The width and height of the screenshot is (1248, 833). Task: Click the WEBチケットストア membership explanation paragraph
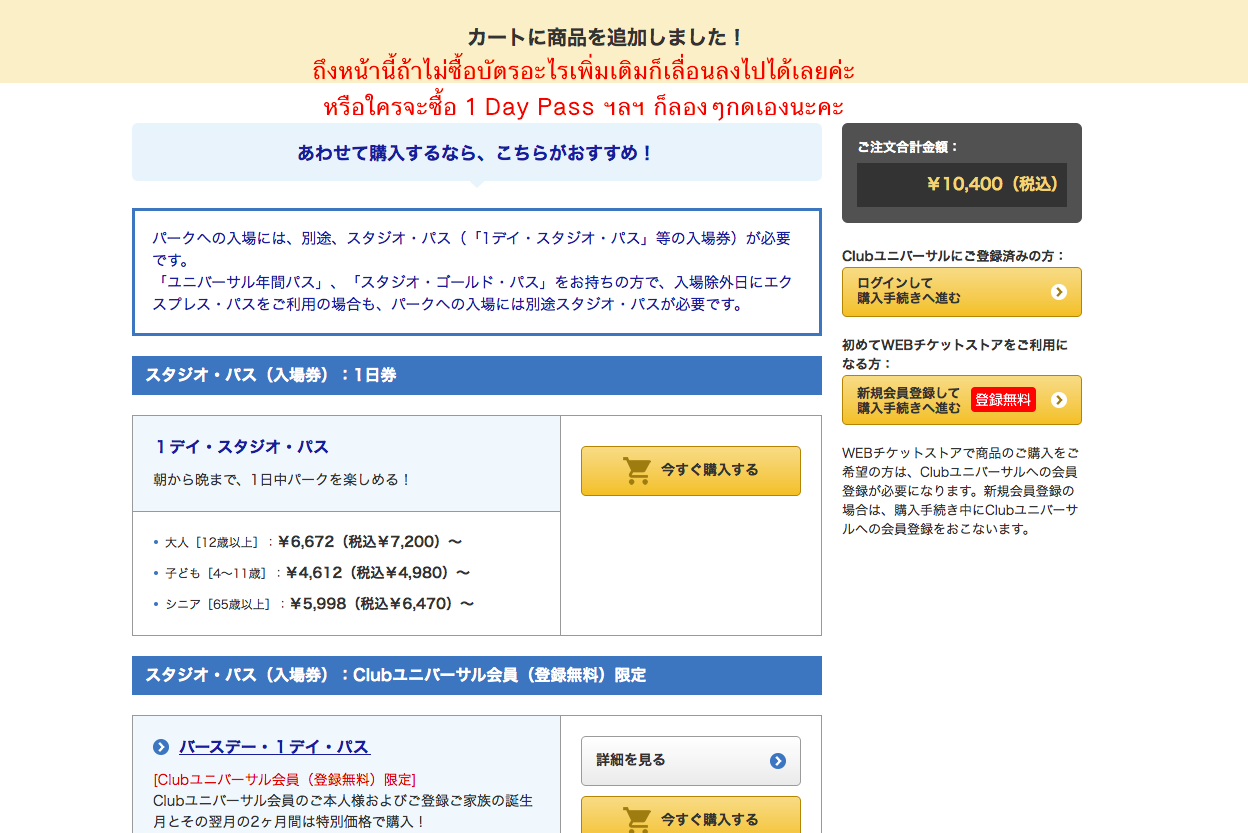click(960, 491)
